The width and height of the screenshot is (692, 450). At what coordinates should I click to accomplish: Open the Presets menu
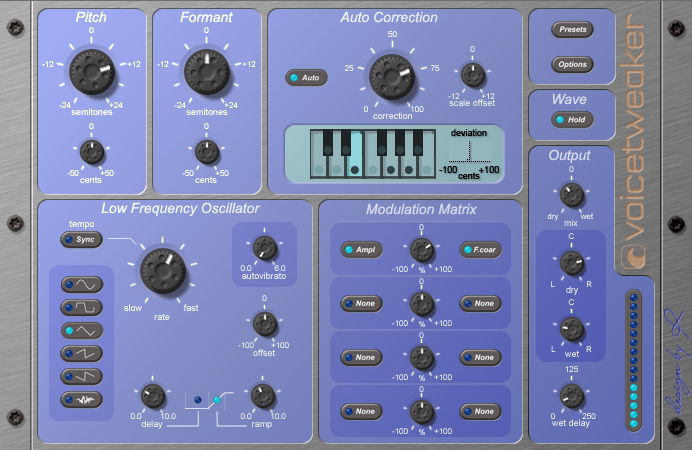point(571,30)
